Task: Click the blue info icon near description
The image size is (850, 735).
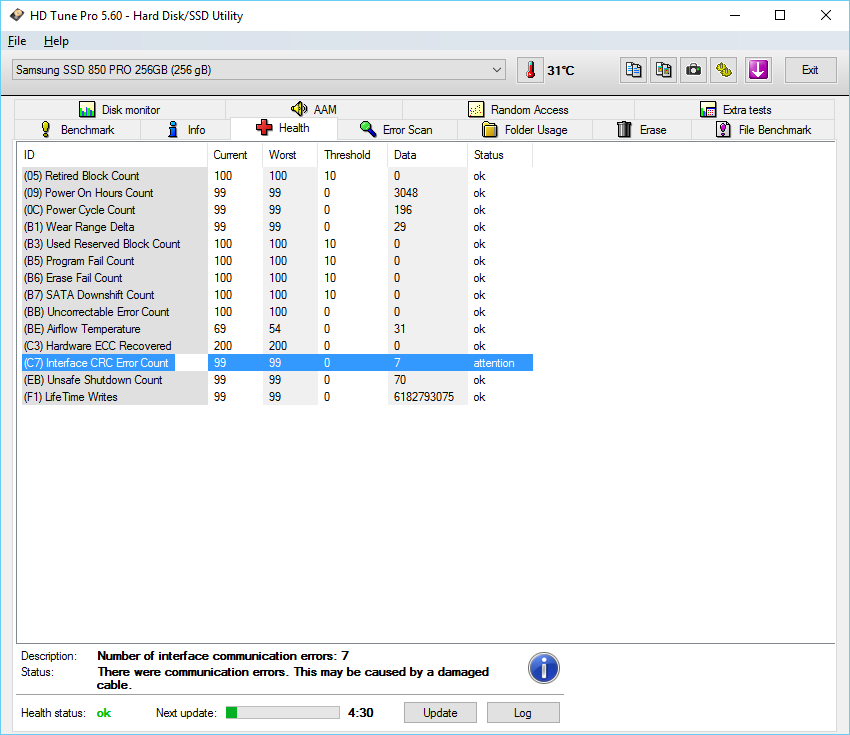Action: 544,668
